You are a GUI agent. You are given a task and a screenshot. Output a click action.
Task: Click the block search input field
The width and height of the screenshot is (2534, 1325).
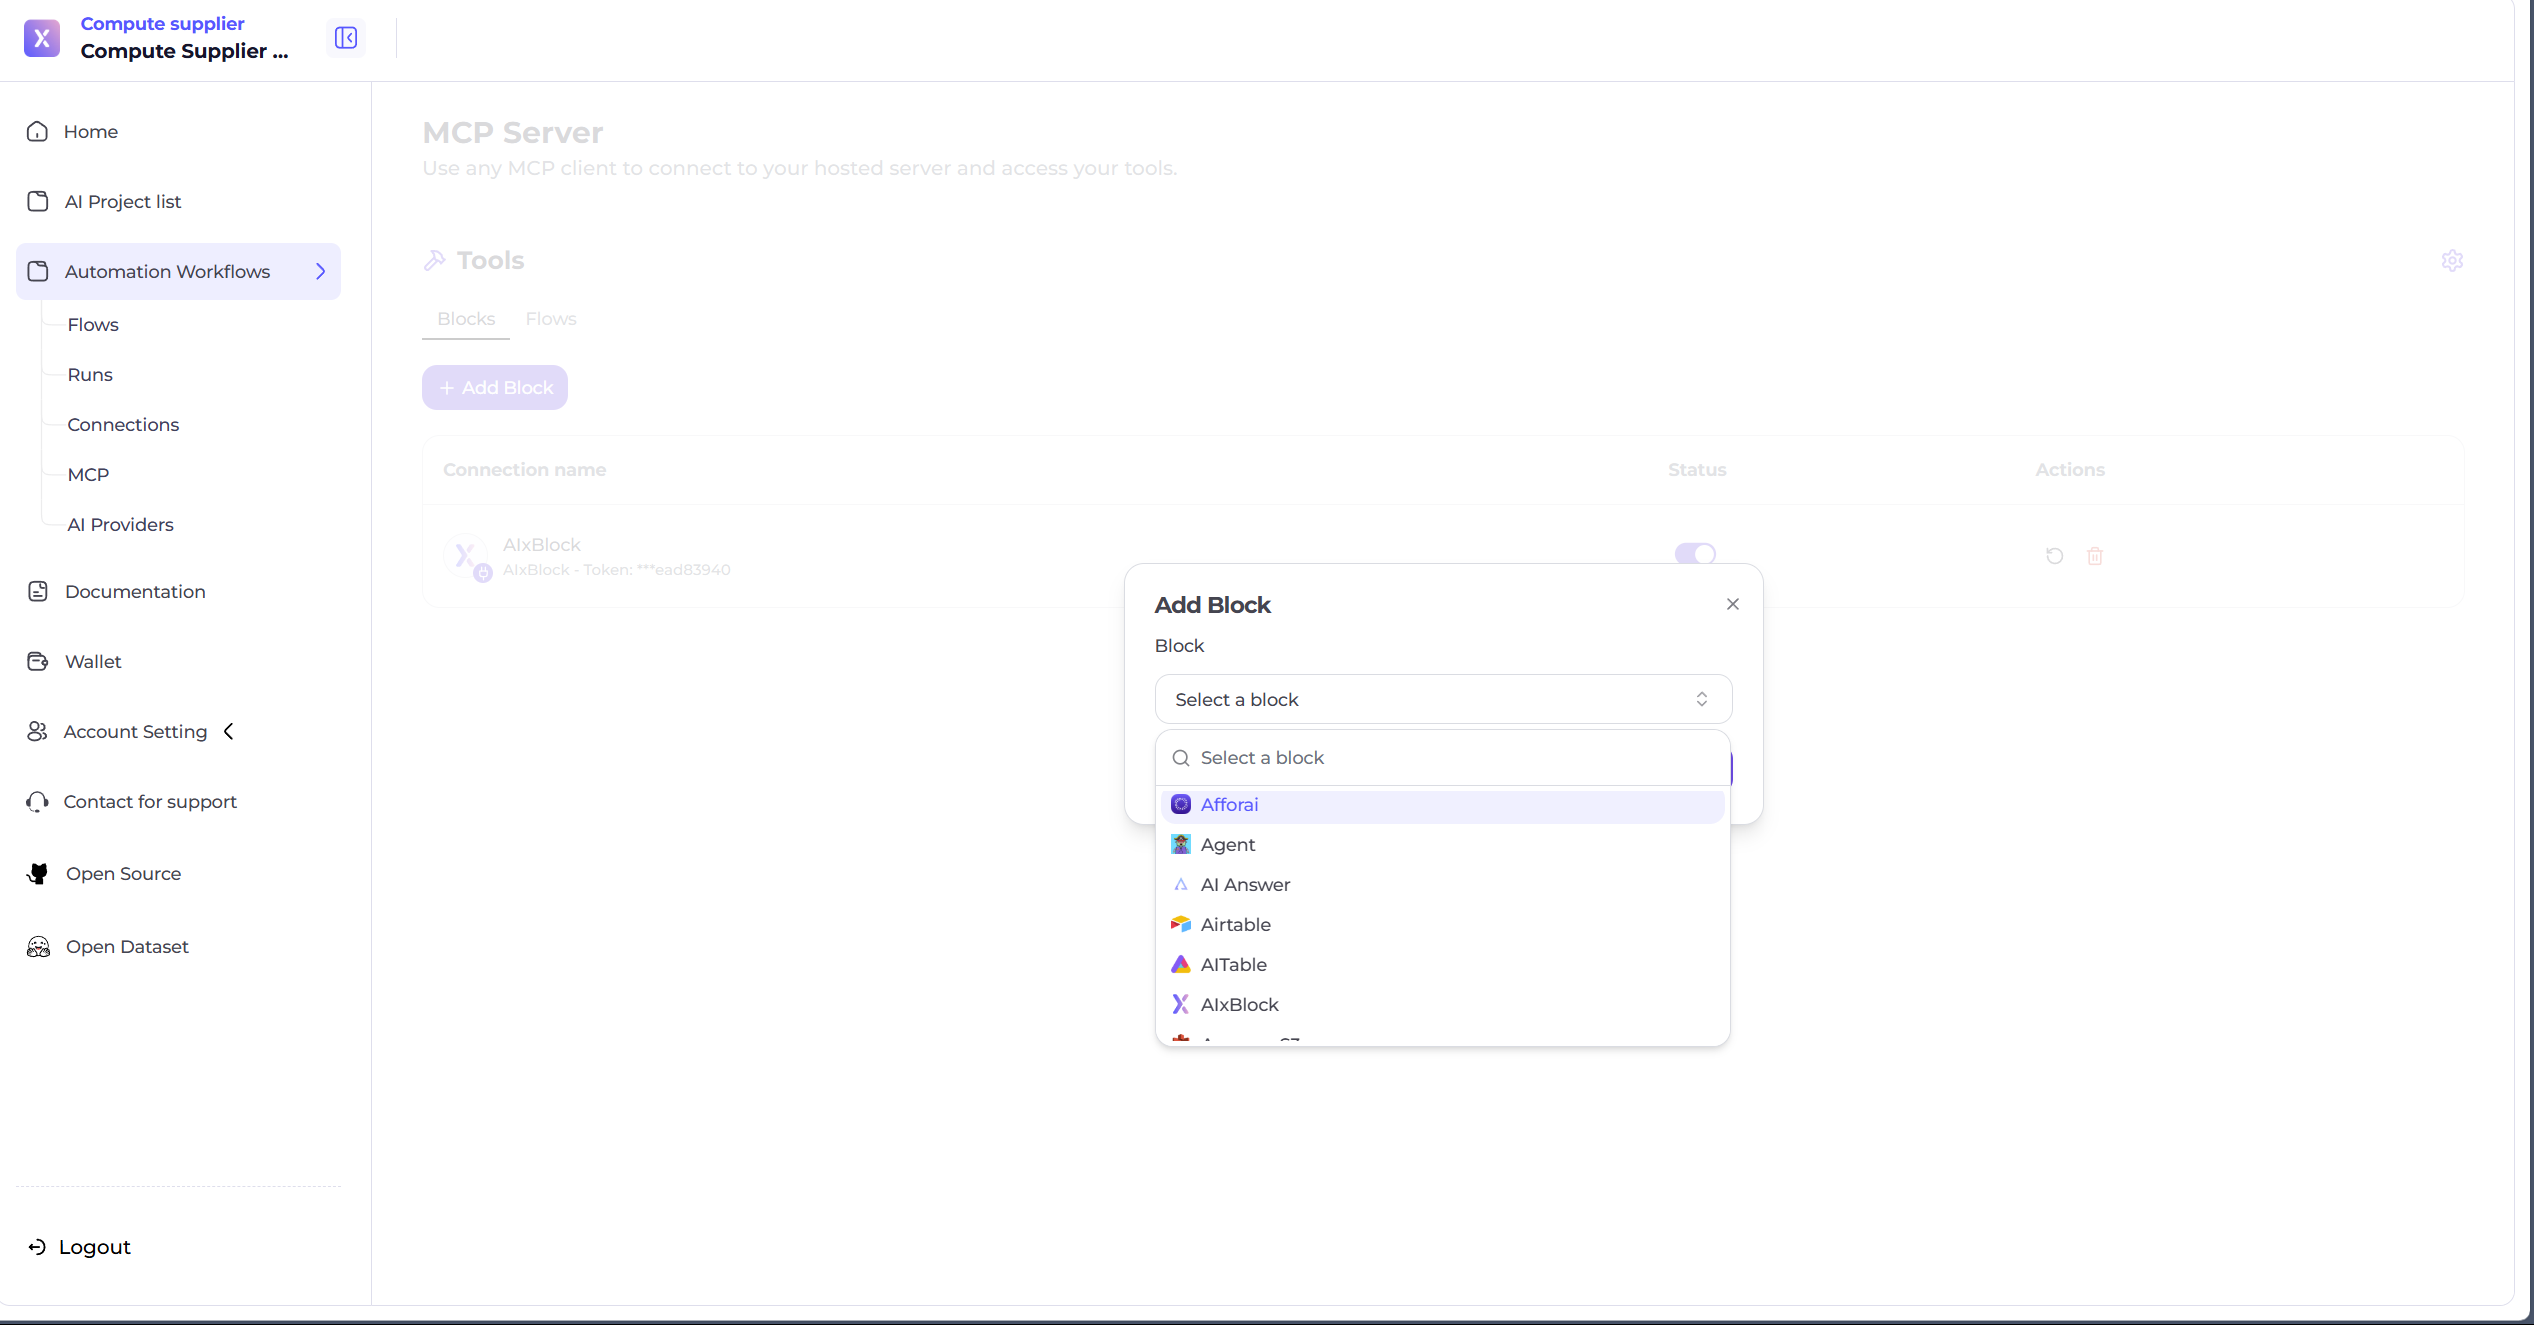[1450, 758]
